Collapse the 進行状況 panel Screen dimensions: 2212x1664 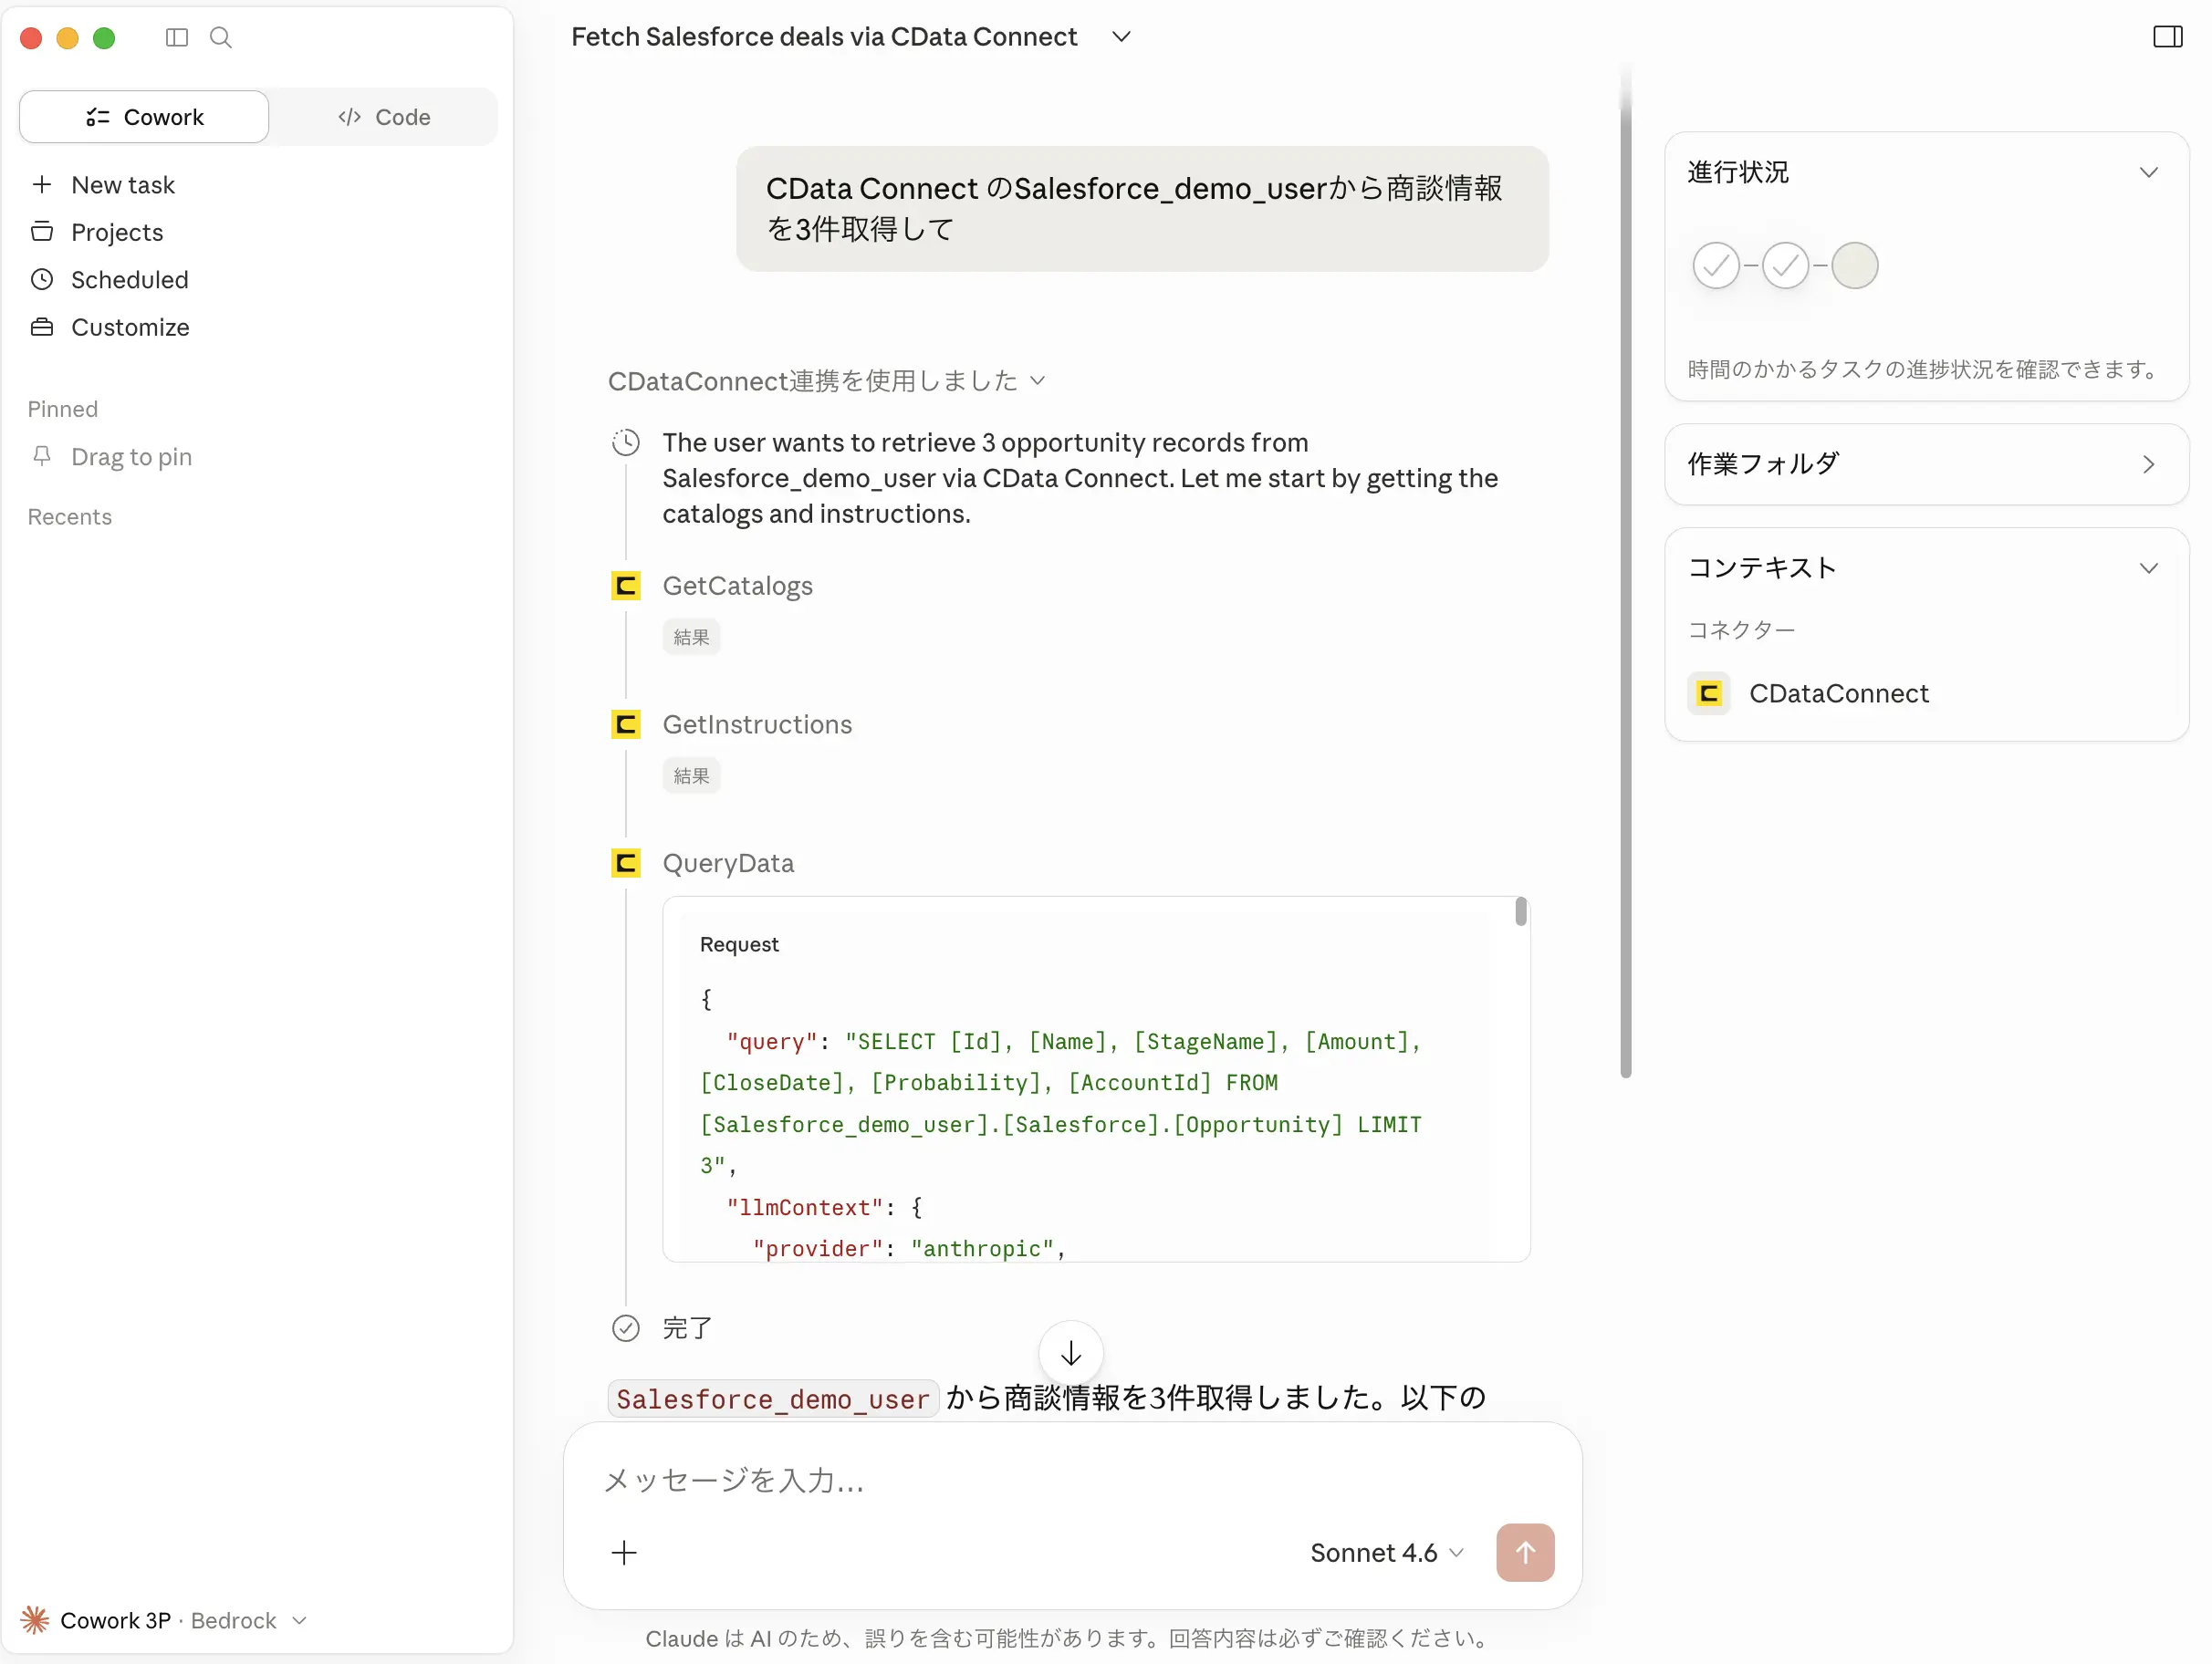2148,172
